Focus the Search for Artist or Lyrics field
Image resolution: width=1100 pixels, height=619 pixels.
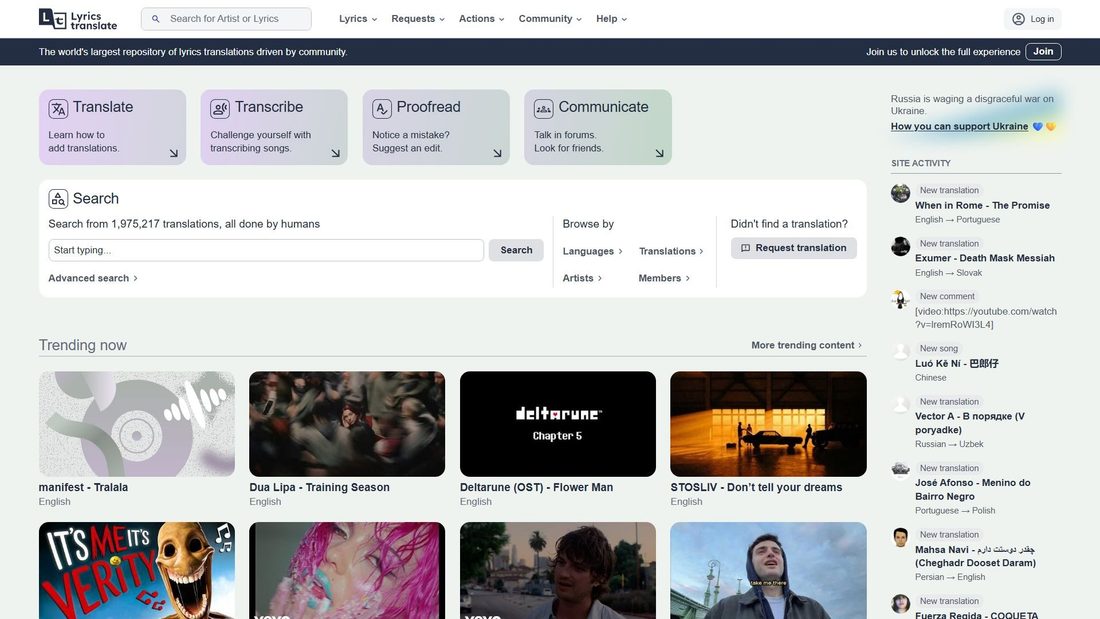tap(226, 19)
